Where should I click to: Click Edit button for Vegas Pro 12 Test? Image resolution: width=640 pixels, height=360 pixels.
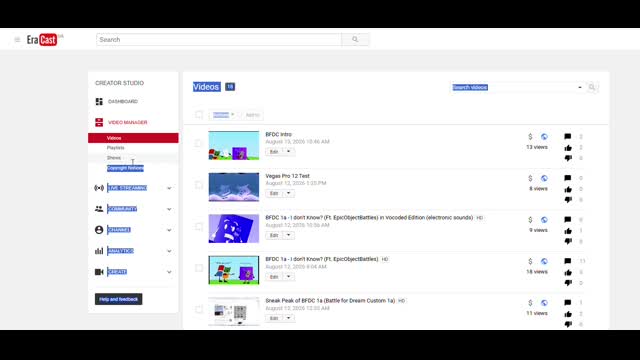274,193
